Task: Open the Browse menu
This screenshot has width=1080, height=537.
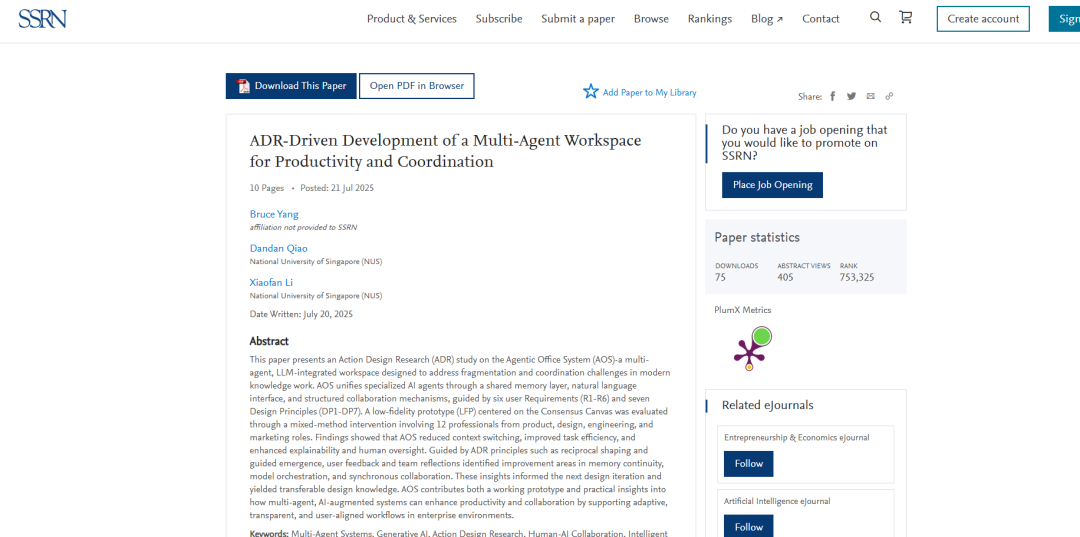Action: coord(651,19)
